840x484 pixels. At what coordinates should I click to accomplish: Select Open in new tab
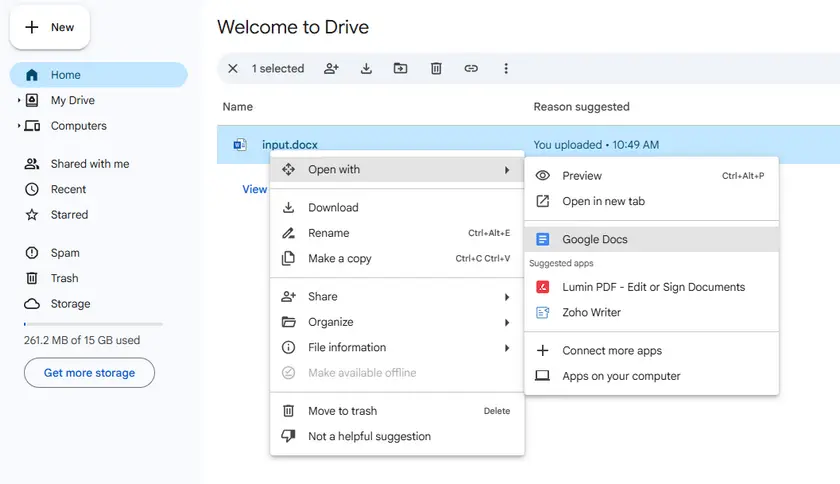pyautogui.click(x=651, y=201)
